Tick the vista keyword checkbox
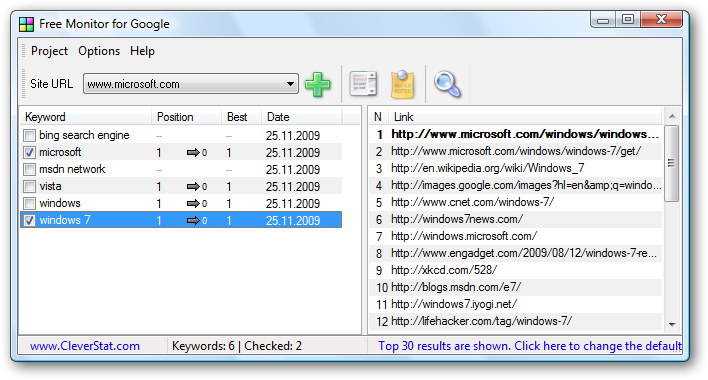 (30, 186)
